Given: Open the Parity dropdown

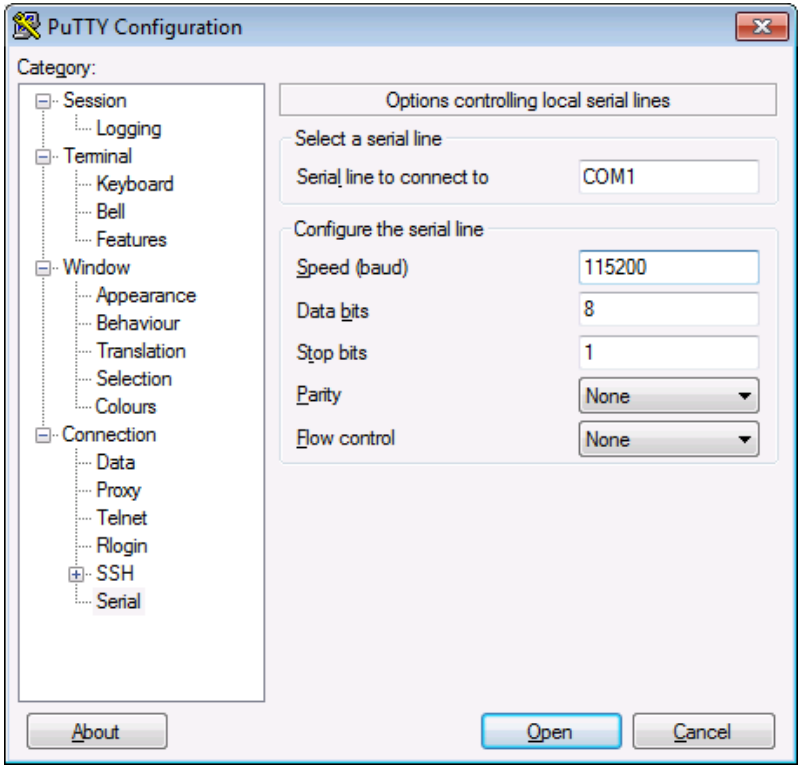Looking at the screenshot, I should 668,396.
